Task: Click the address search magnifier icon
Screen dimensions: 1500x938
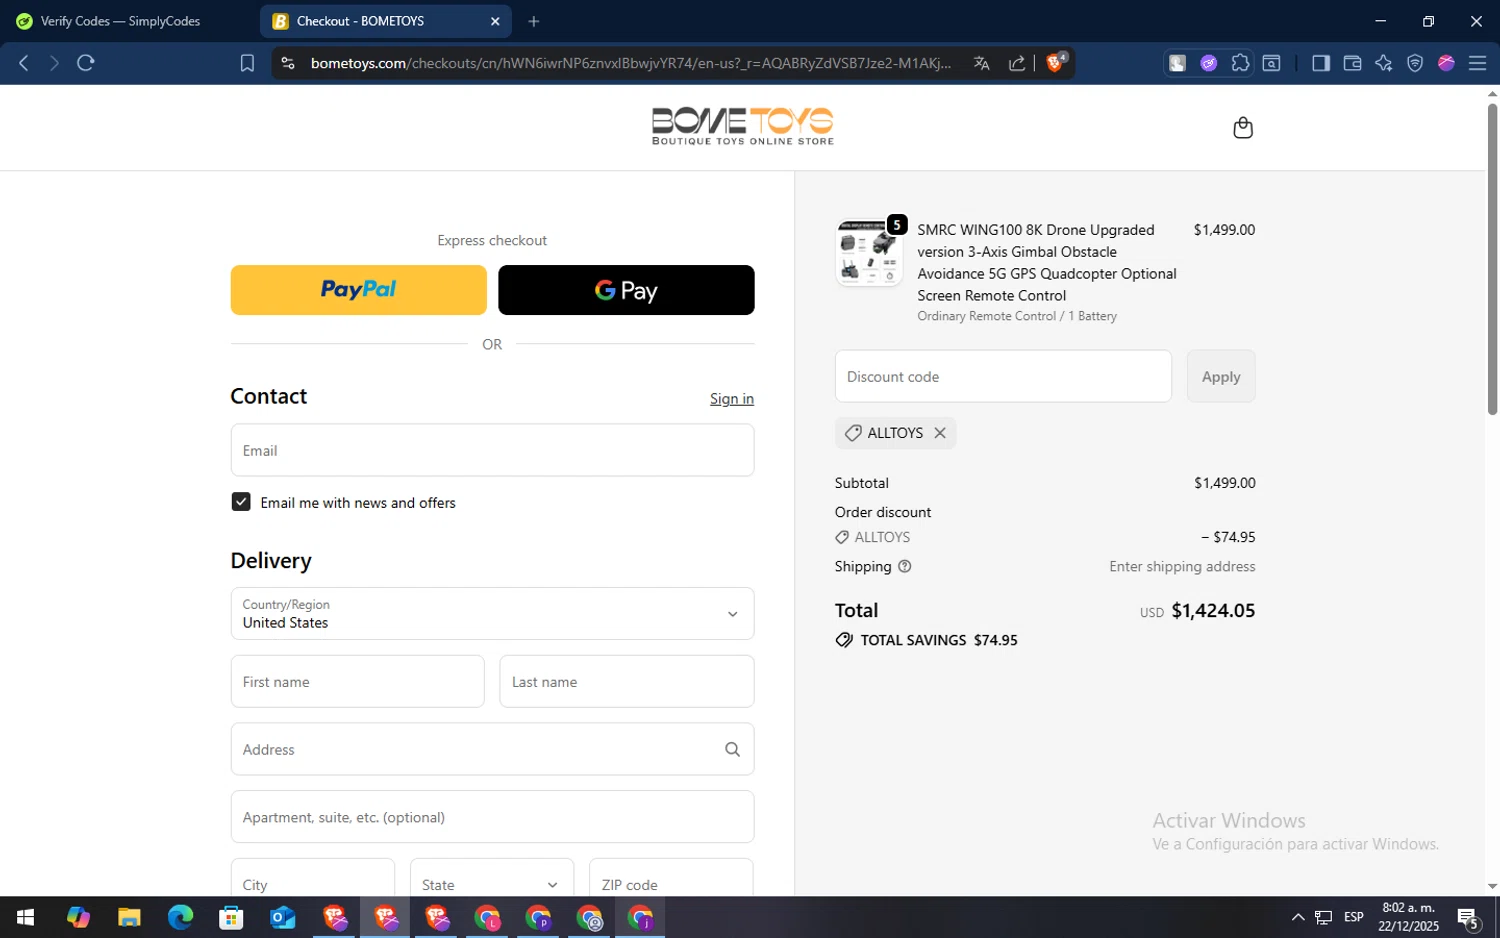Action: tap(732, 749)
